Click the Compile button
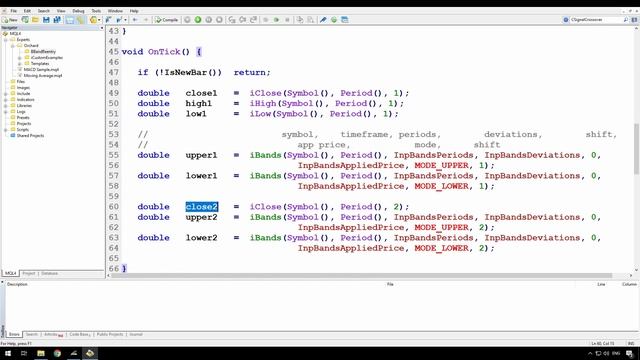 tap(167, 20)
